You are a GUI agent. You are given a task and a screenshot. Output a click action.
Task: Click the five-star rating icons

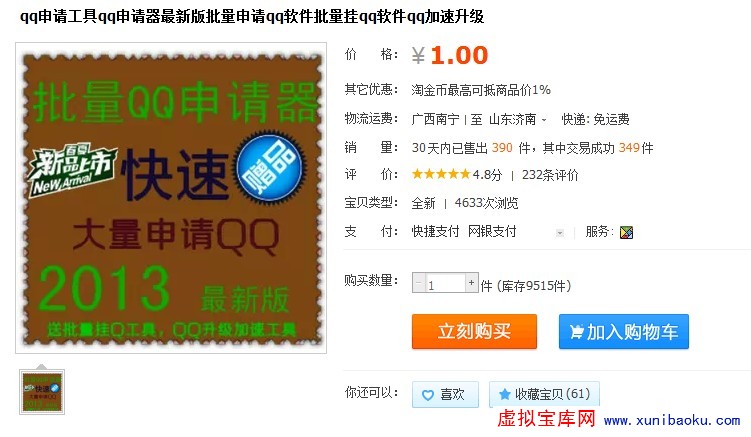441,174
